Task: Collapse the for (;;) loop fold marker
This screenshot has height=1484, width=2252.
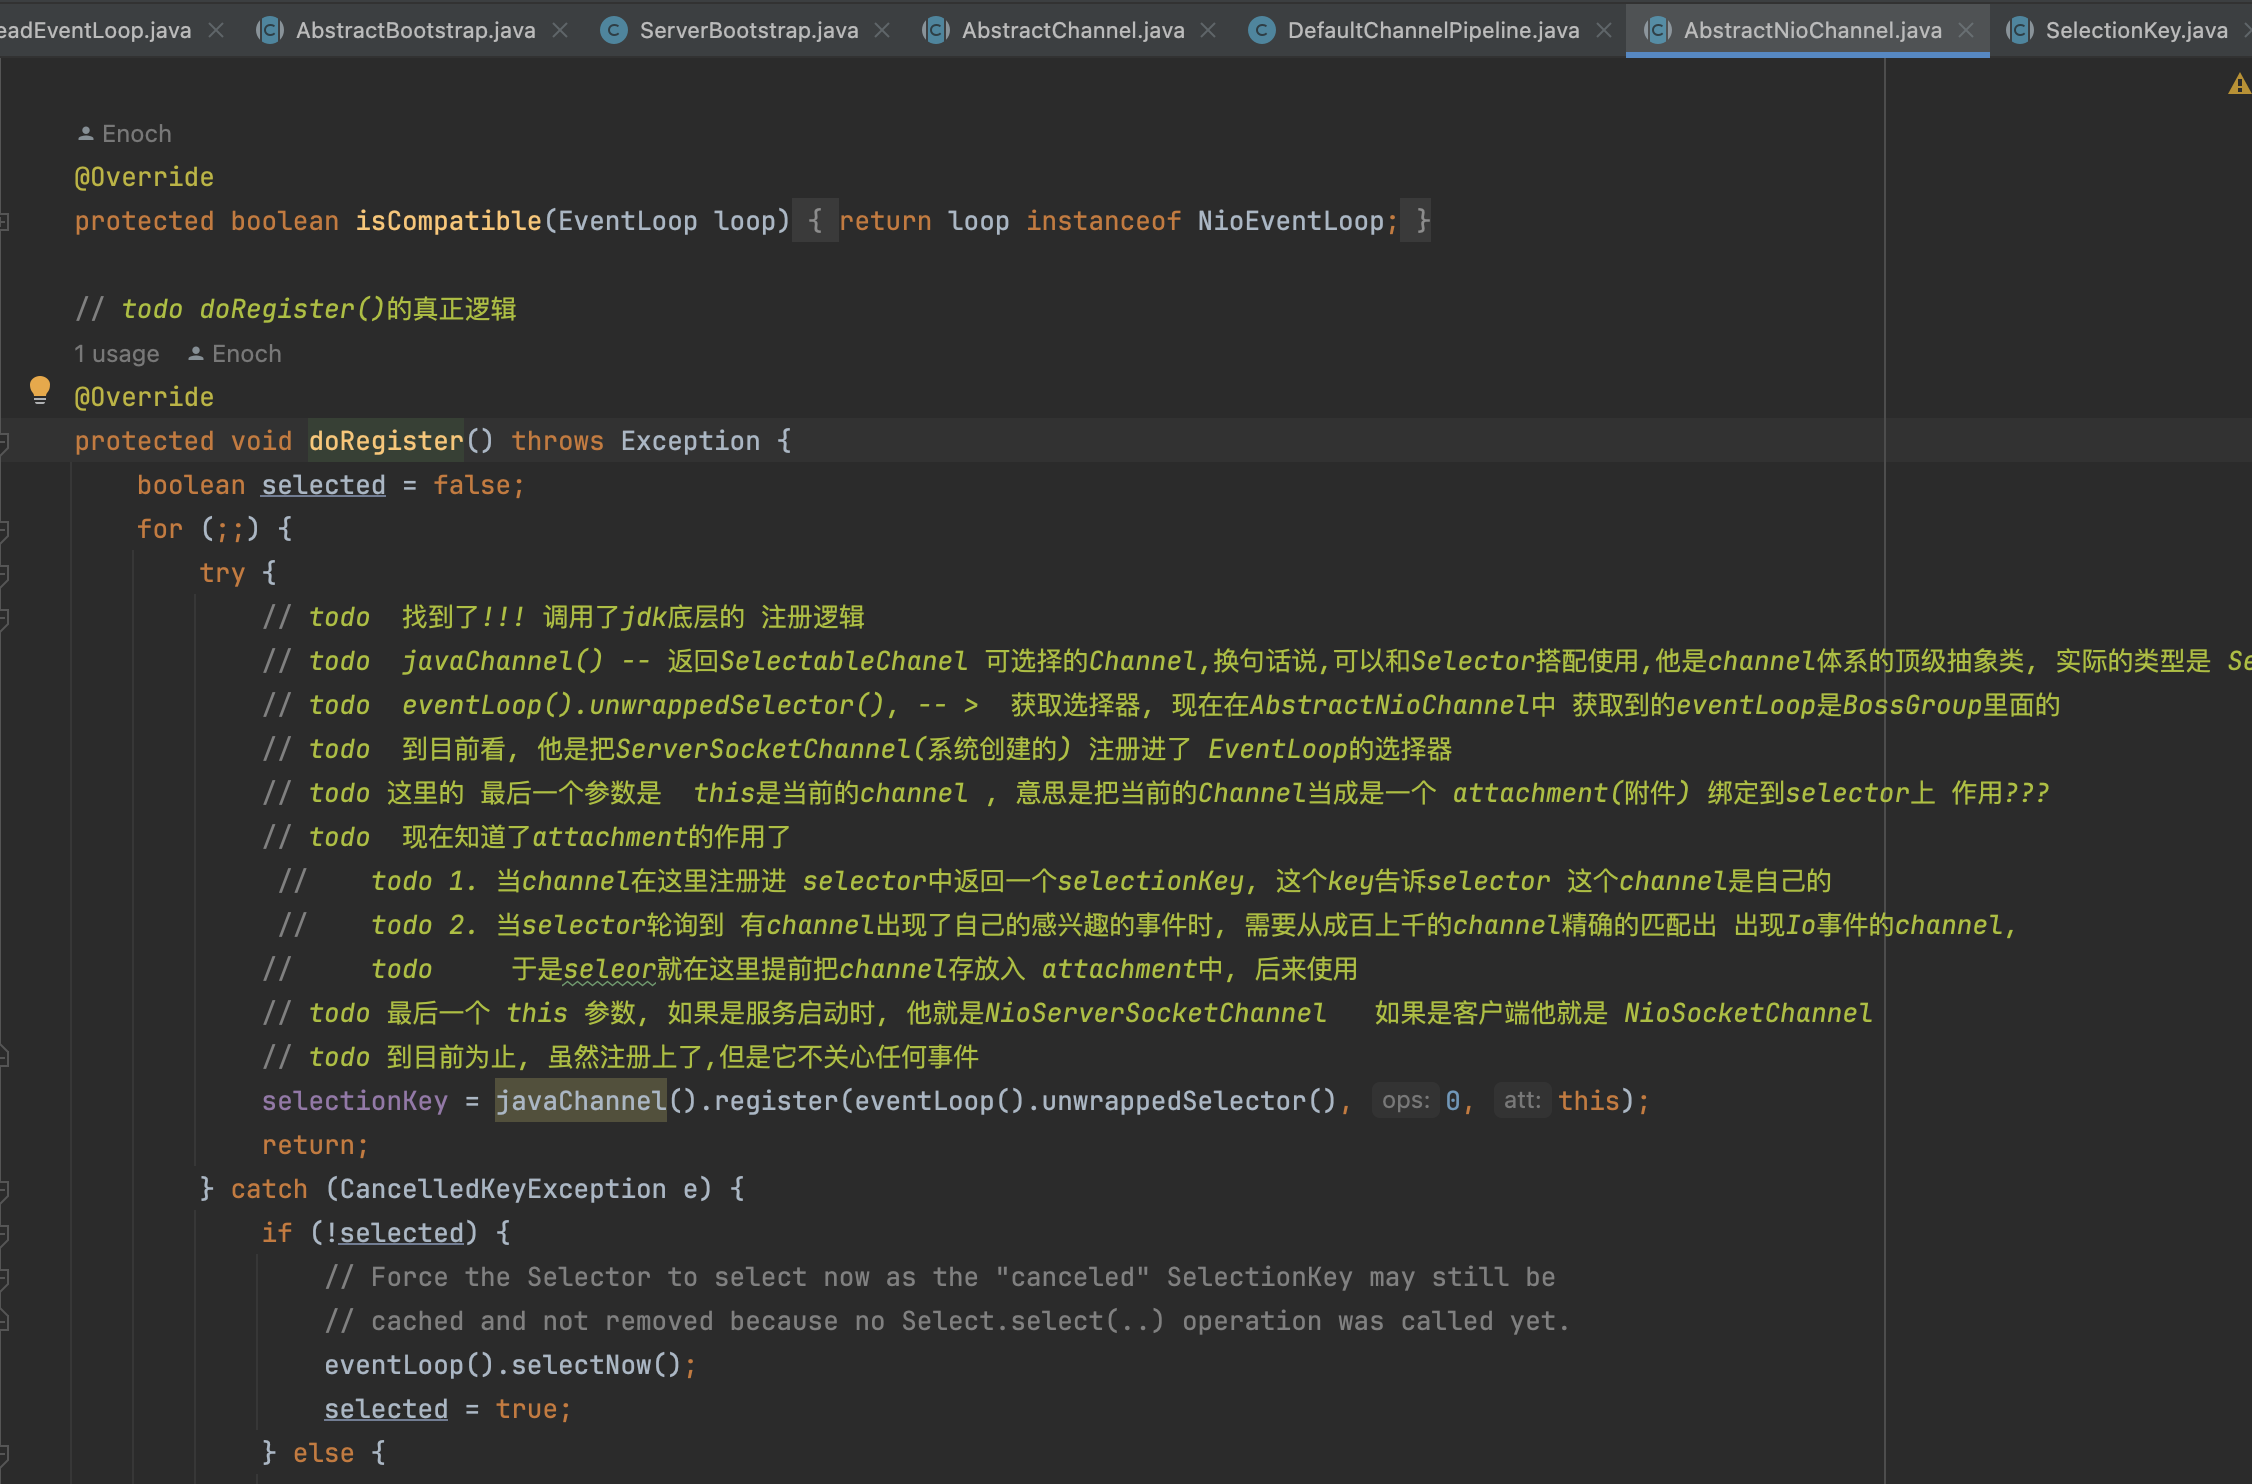Action: pyautogui.click(x=4, y=529)
